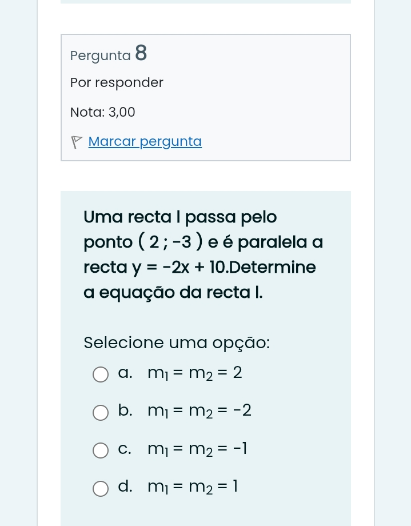The width and height of the screenshot is (411, 526).
Task: Click the Pergunta heading label
Action: 100,56
